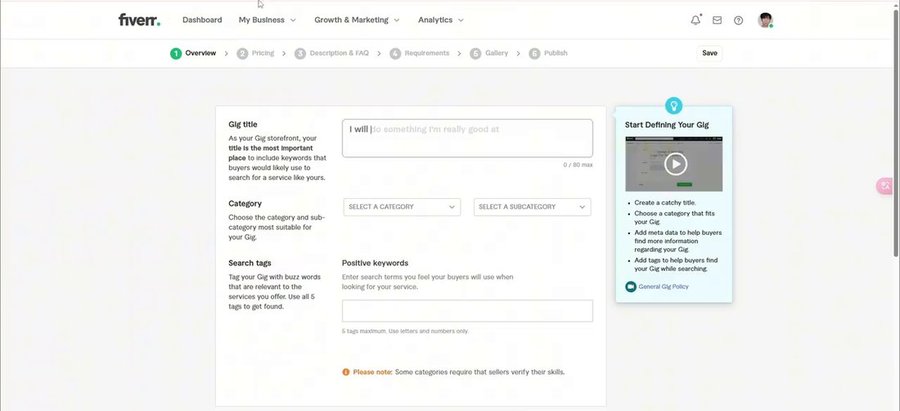Image resolution: width=900 pixels, height=411 pixels.
Task: Switch to the Pricing step
Action: tap(263, 53)
